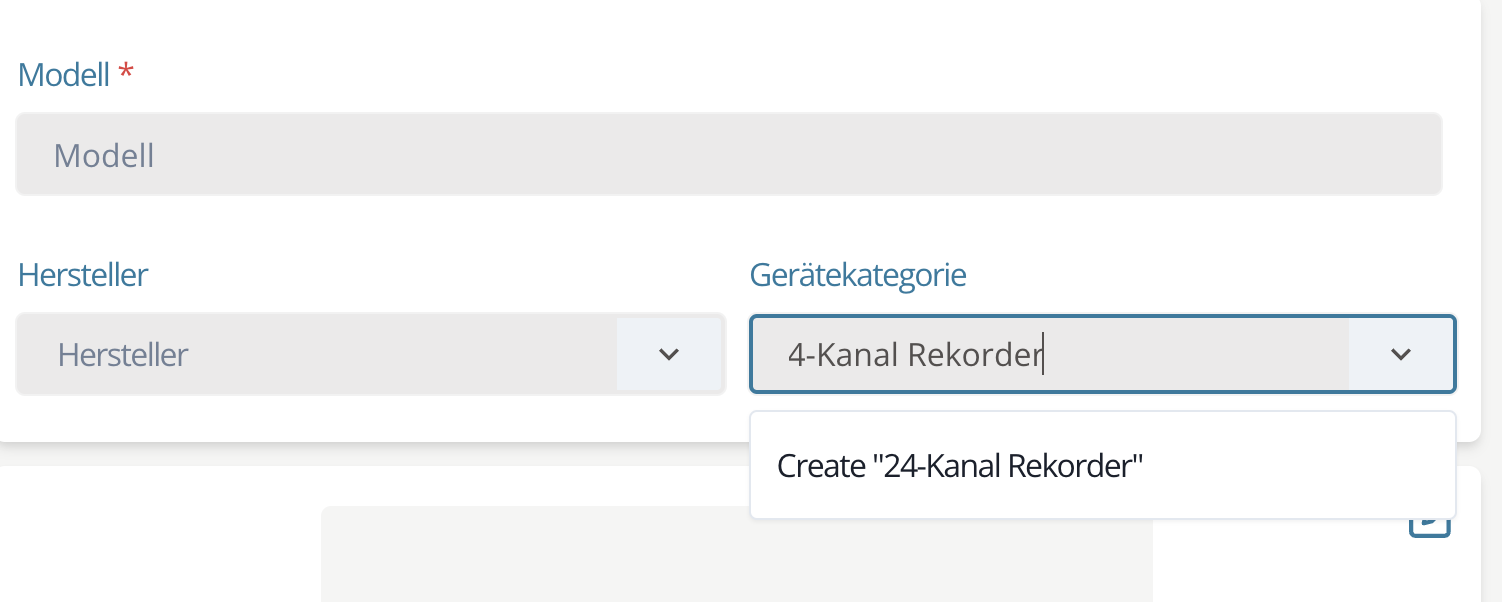Click empty space right of Gerätekategorie label
1502x602 pixels.
tap(1200, 275)
